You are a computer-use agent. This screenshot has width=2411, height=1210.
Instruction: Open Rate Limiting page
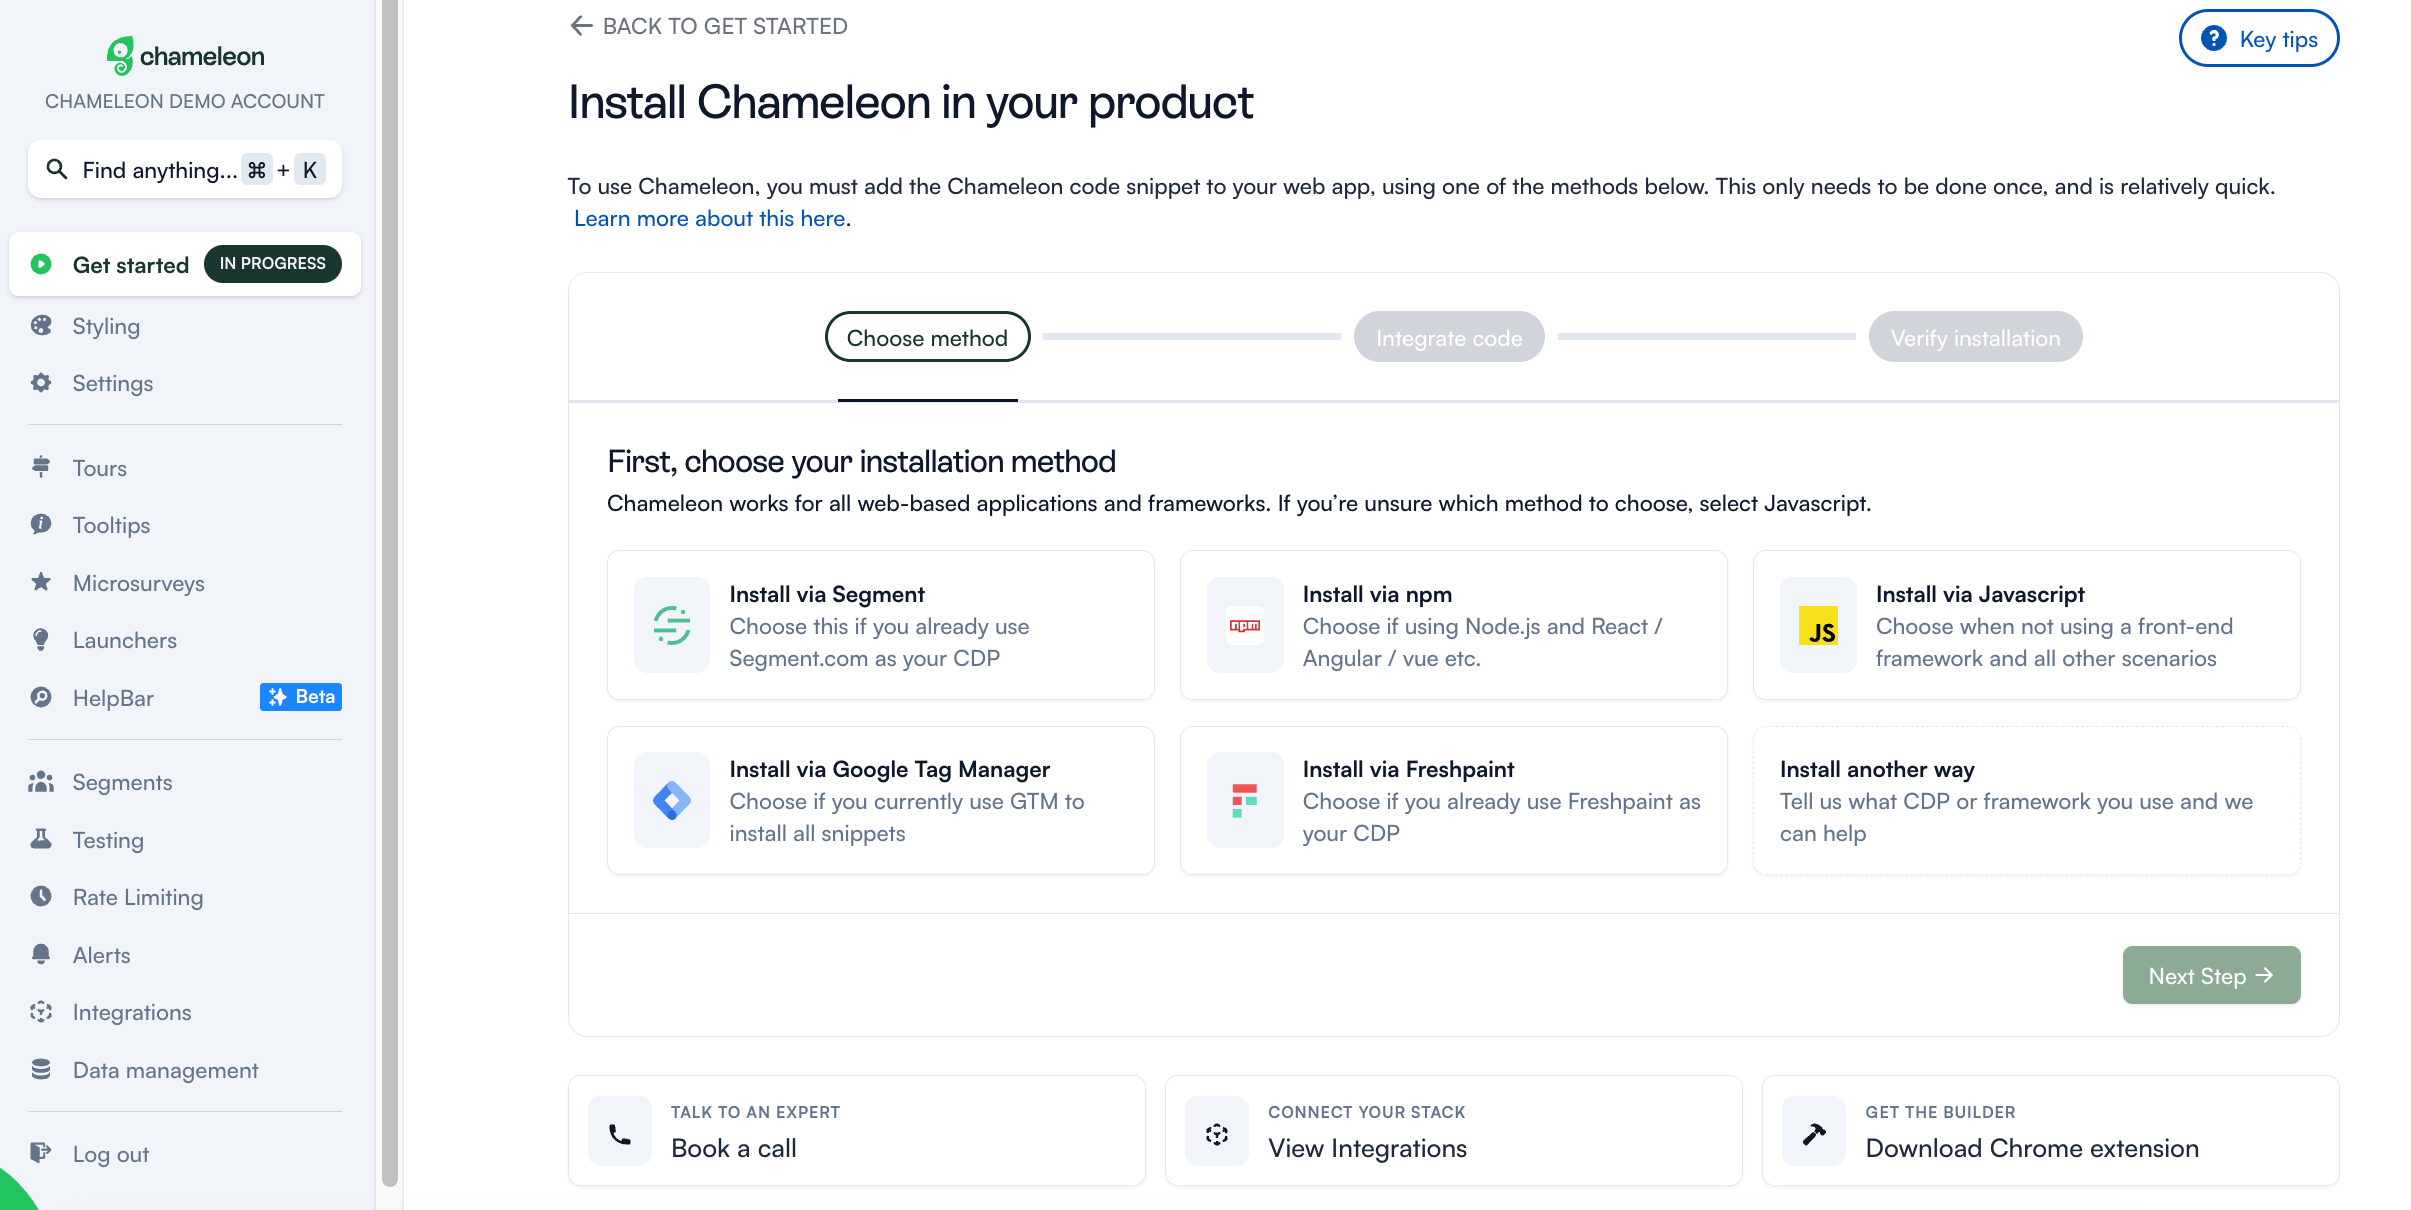click(138, 897)
